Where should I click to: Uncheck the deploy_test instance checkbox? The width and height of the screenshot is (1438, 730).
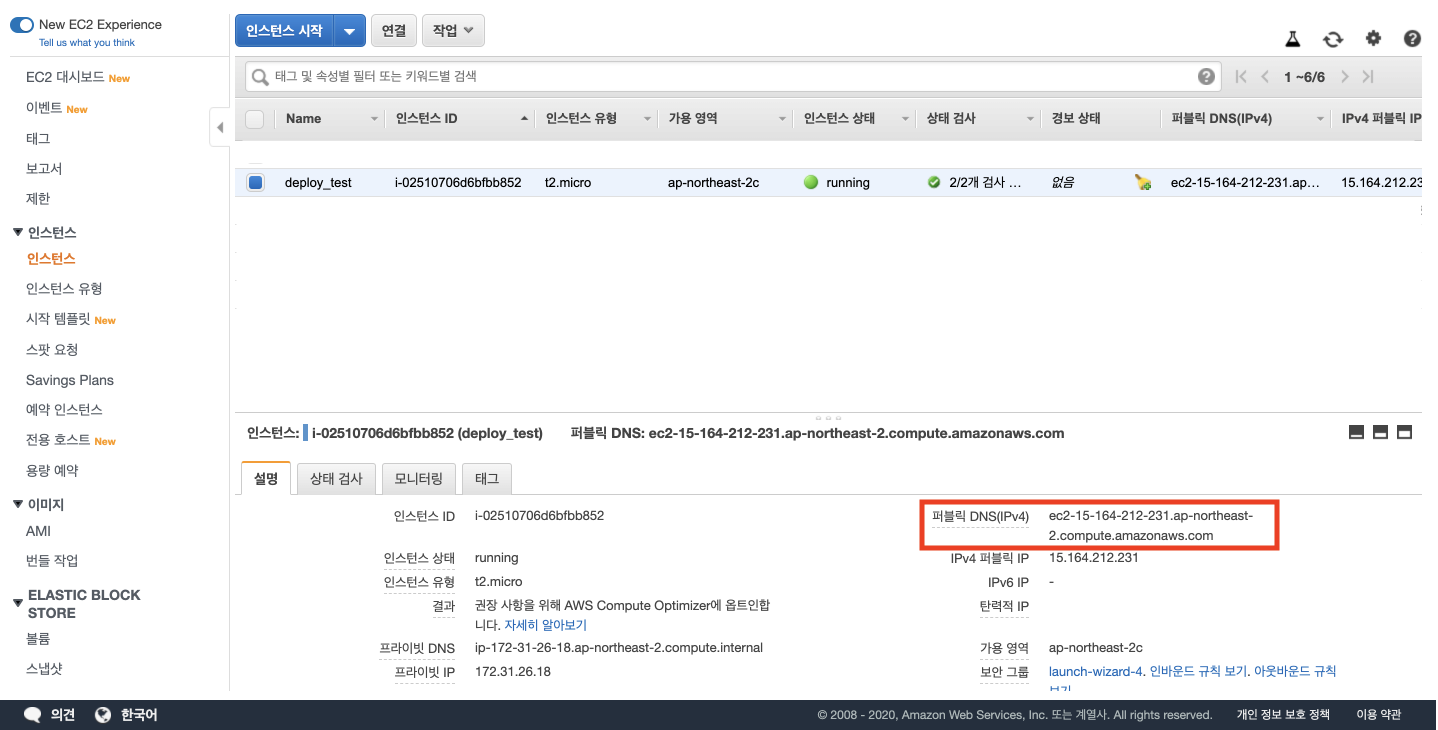point(255,182)
